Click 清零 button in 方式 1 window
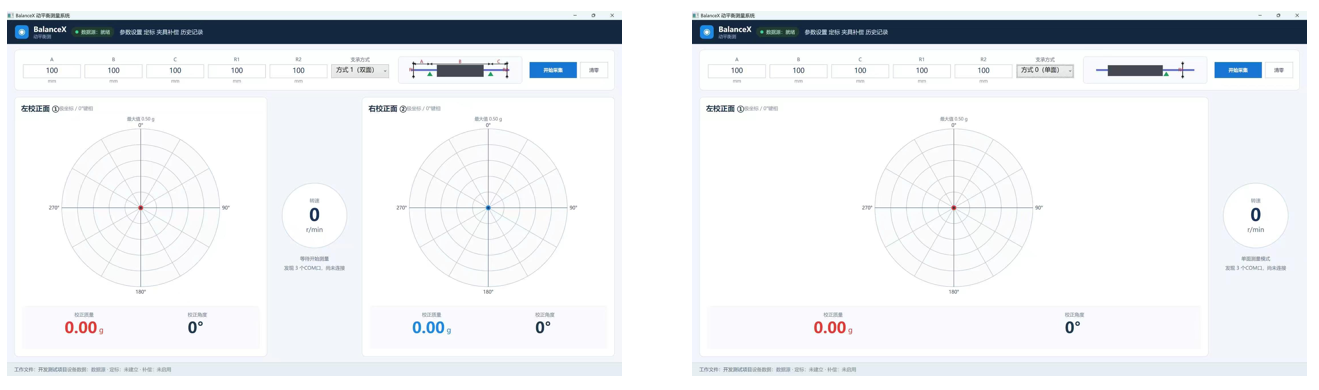This screenshot has width=1319, height=390. click(x=594, y=70)
